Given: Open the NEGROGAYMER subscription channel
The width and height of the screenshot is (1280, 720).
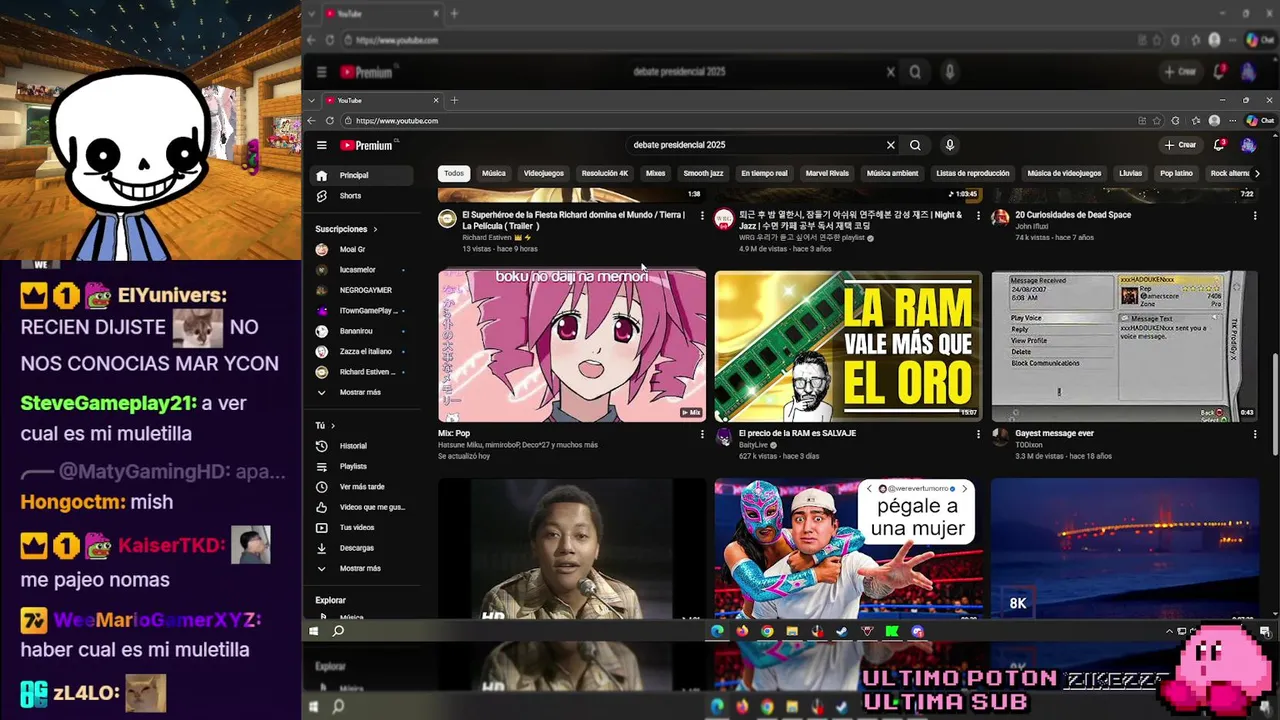Looking at the screenshot, I should click(364, 290).
